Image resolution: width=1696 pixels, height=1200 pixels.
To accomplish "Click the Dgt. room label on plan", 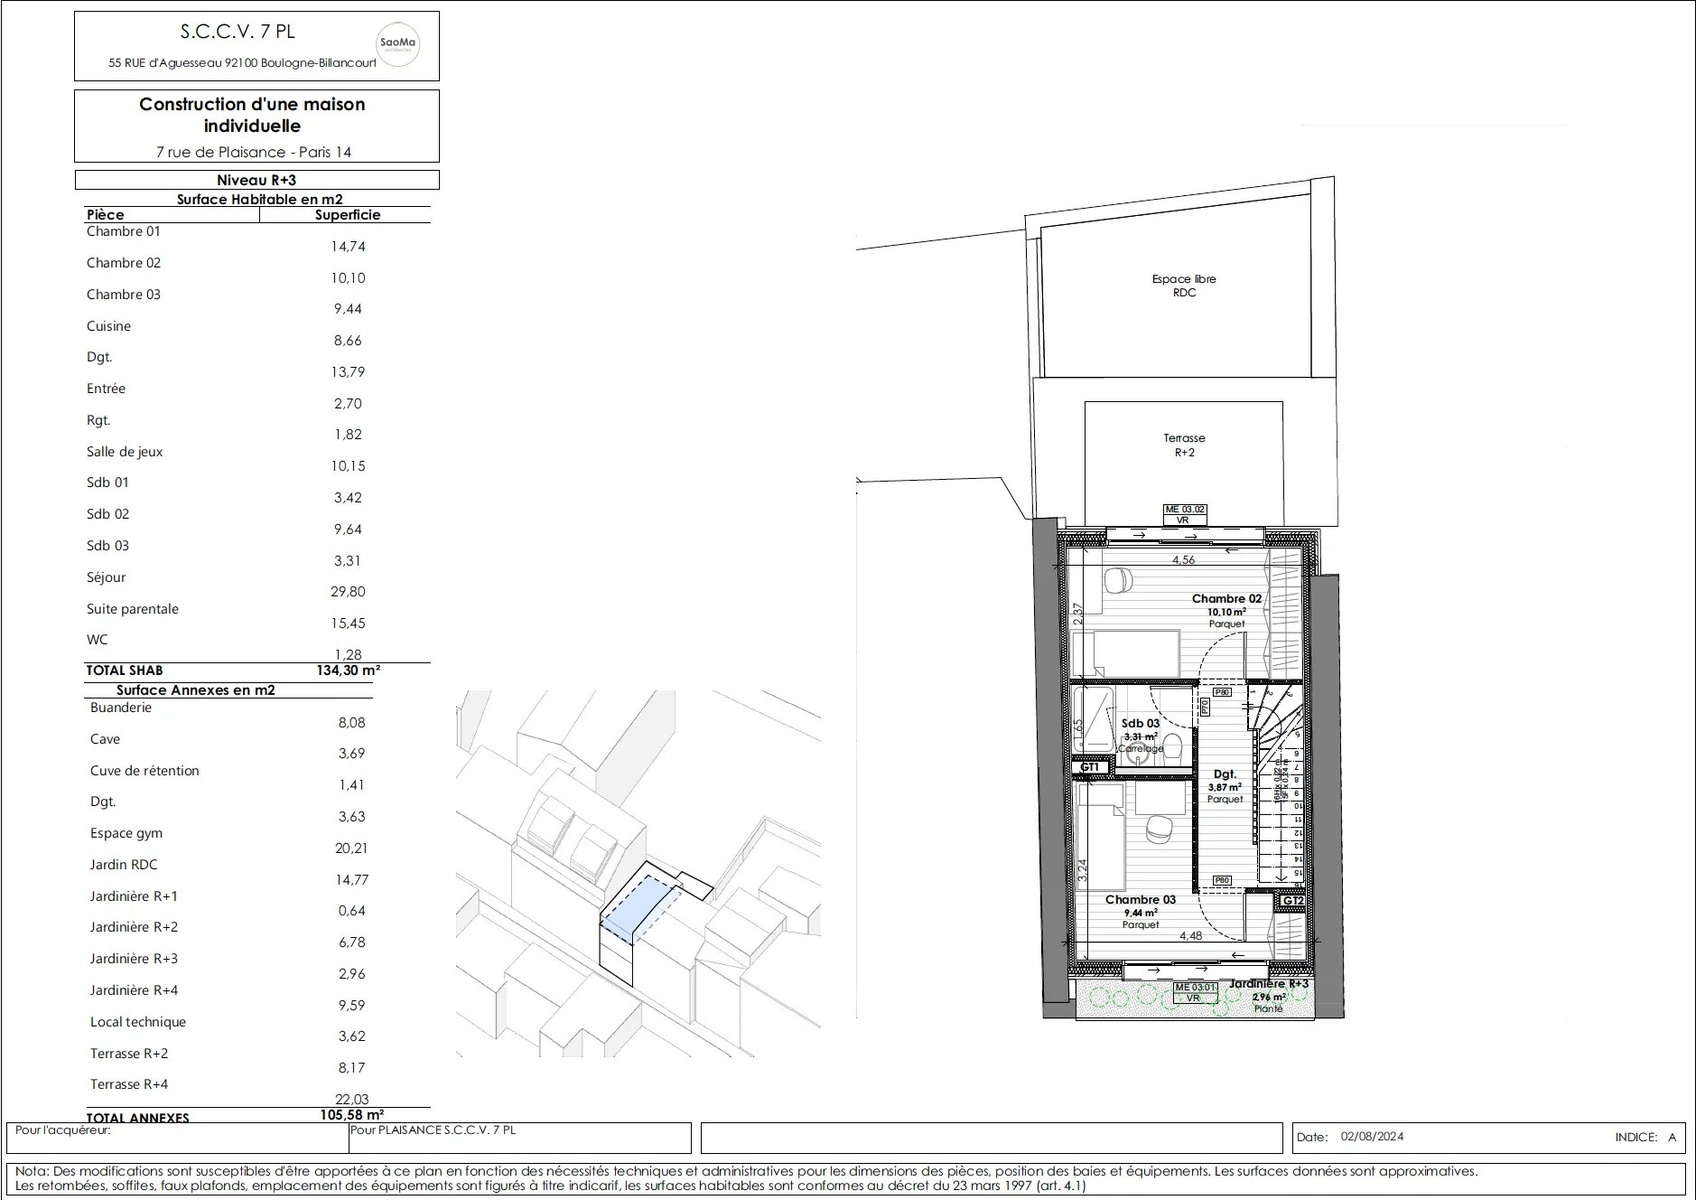I will [1225, 774].
